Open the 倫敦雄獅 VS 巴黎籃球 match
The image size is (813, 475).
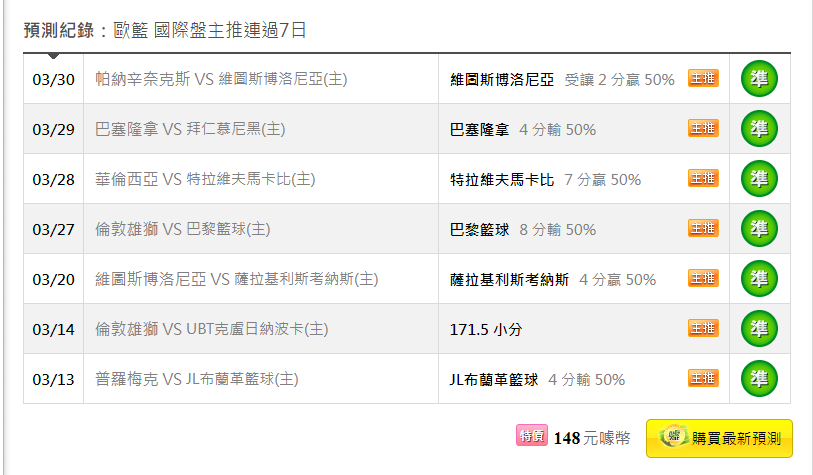click(183, 229)
